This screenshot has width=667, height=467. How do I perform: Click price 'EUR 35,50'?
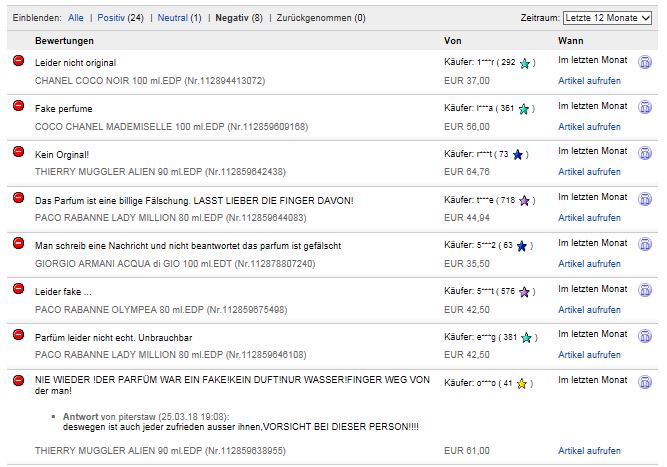[467, 264]
